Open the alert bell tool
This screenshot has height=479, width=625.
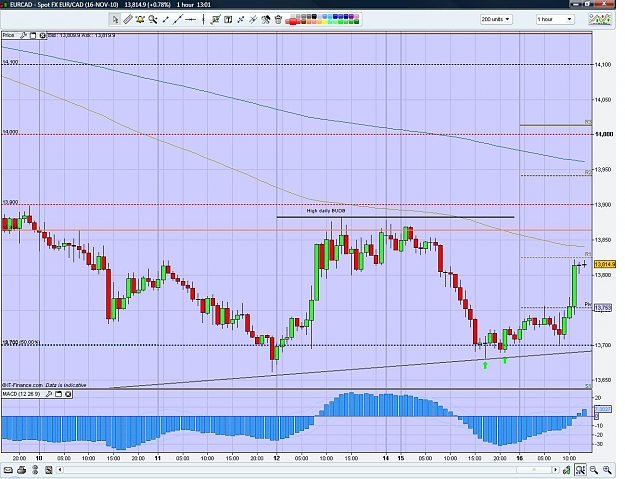pyautogui.click(x=140, y=19)
